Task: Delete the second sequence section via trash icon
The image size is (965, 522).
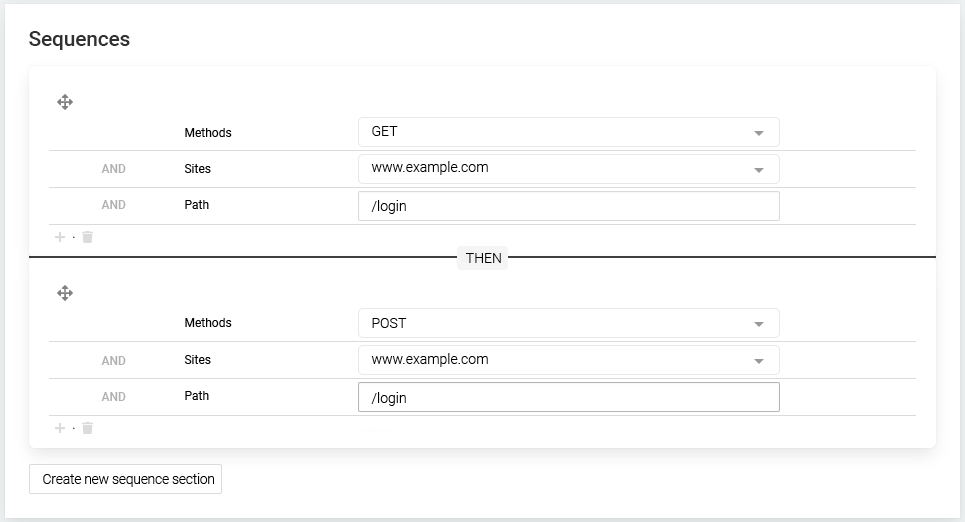Action: pos(87,428)
